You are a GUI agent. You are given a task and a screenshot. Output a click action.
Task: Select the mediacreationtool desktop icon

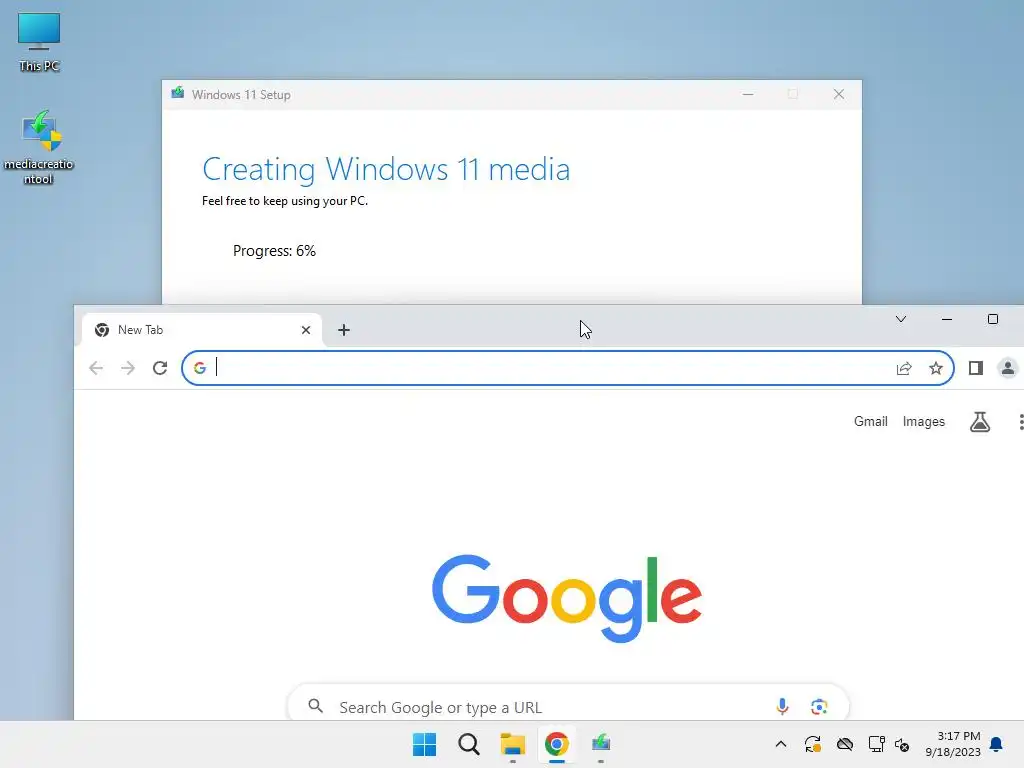tap(39, 148)
